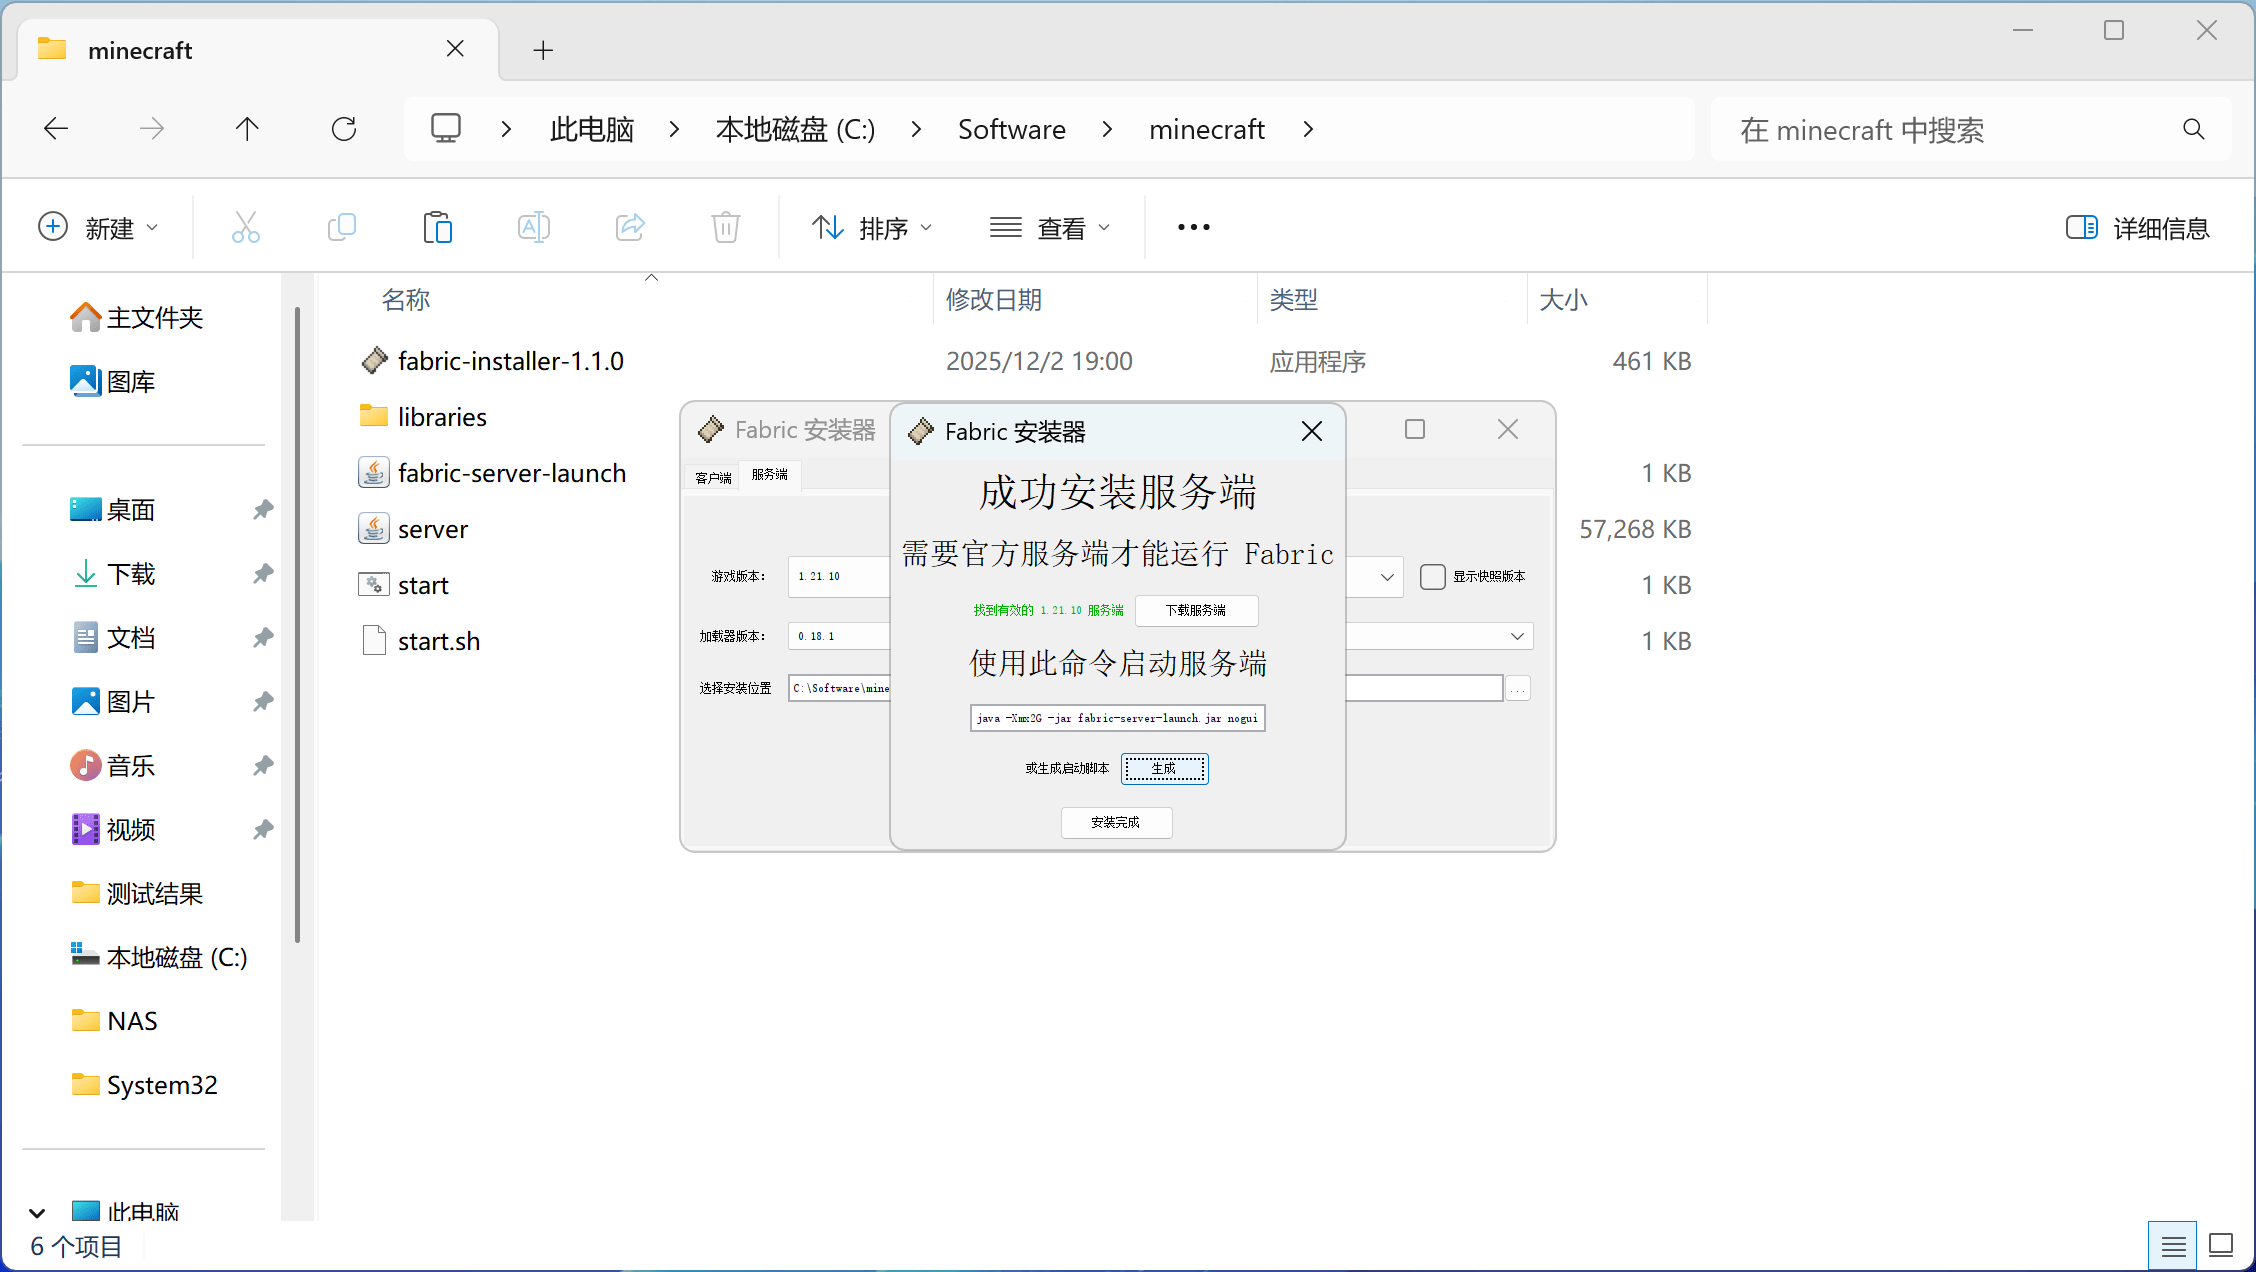
Task: Open the See more three-dots menu
Action: click(x=1193, y=228)
